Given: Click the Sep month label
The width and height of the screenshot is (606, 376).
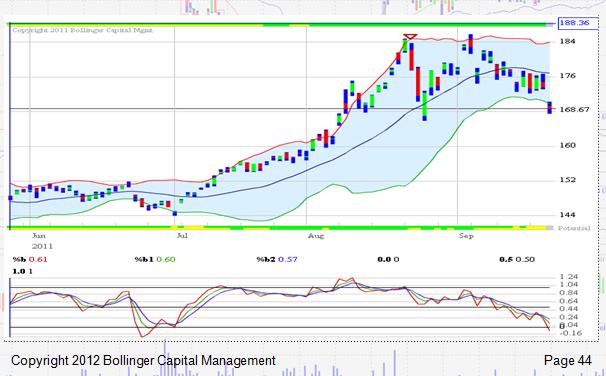Looking at the screenshot, I should click(466, 236).
